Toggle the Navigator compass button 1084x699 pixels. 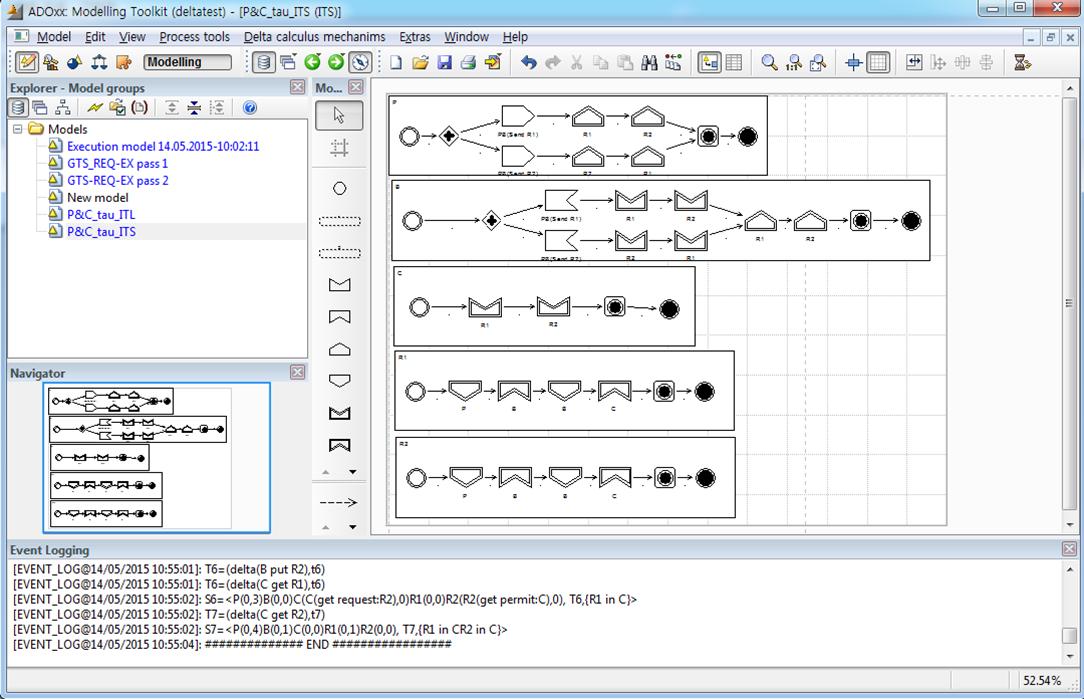(359, 62)
